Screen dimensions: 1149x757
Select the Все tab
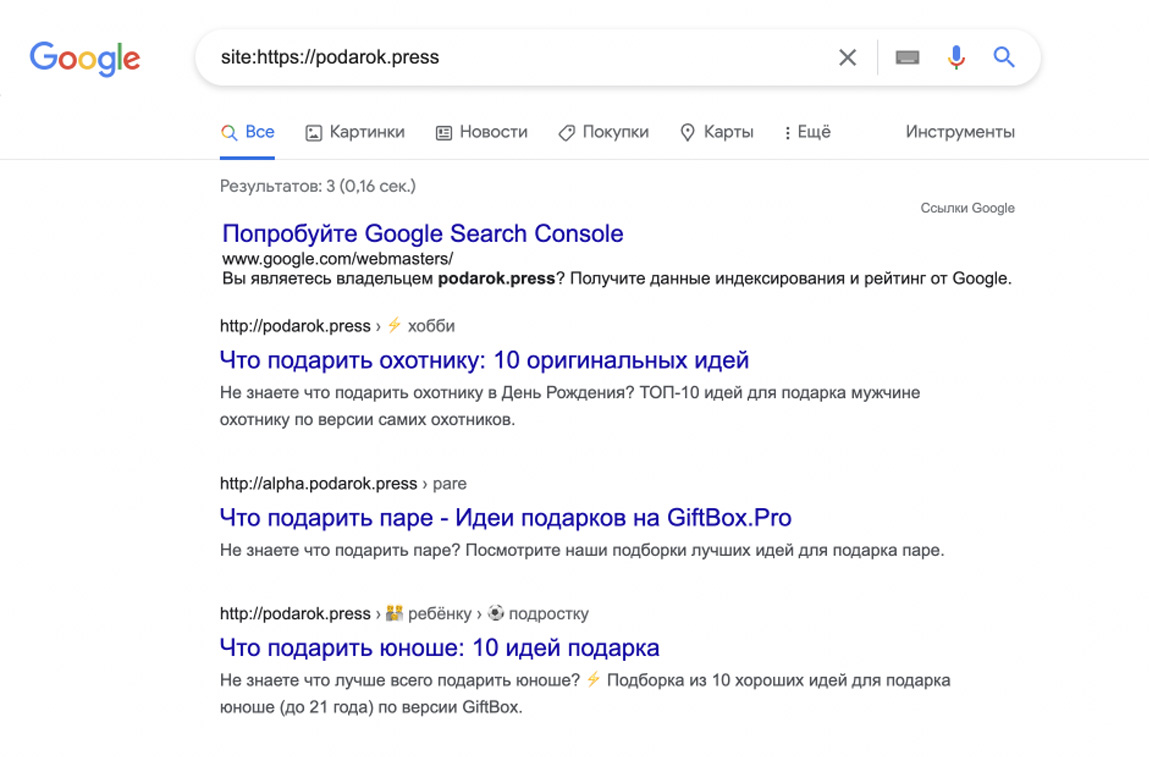(x=248, y=132)
